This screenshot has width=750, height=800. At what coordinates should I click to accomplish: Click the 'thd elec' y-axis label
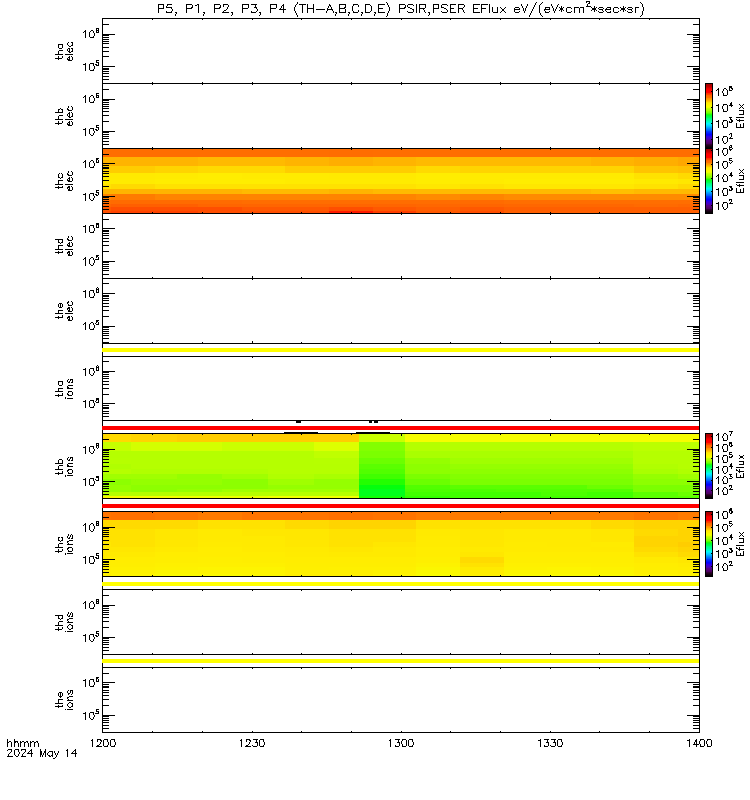pyautogui.click(x=65, y=245)
